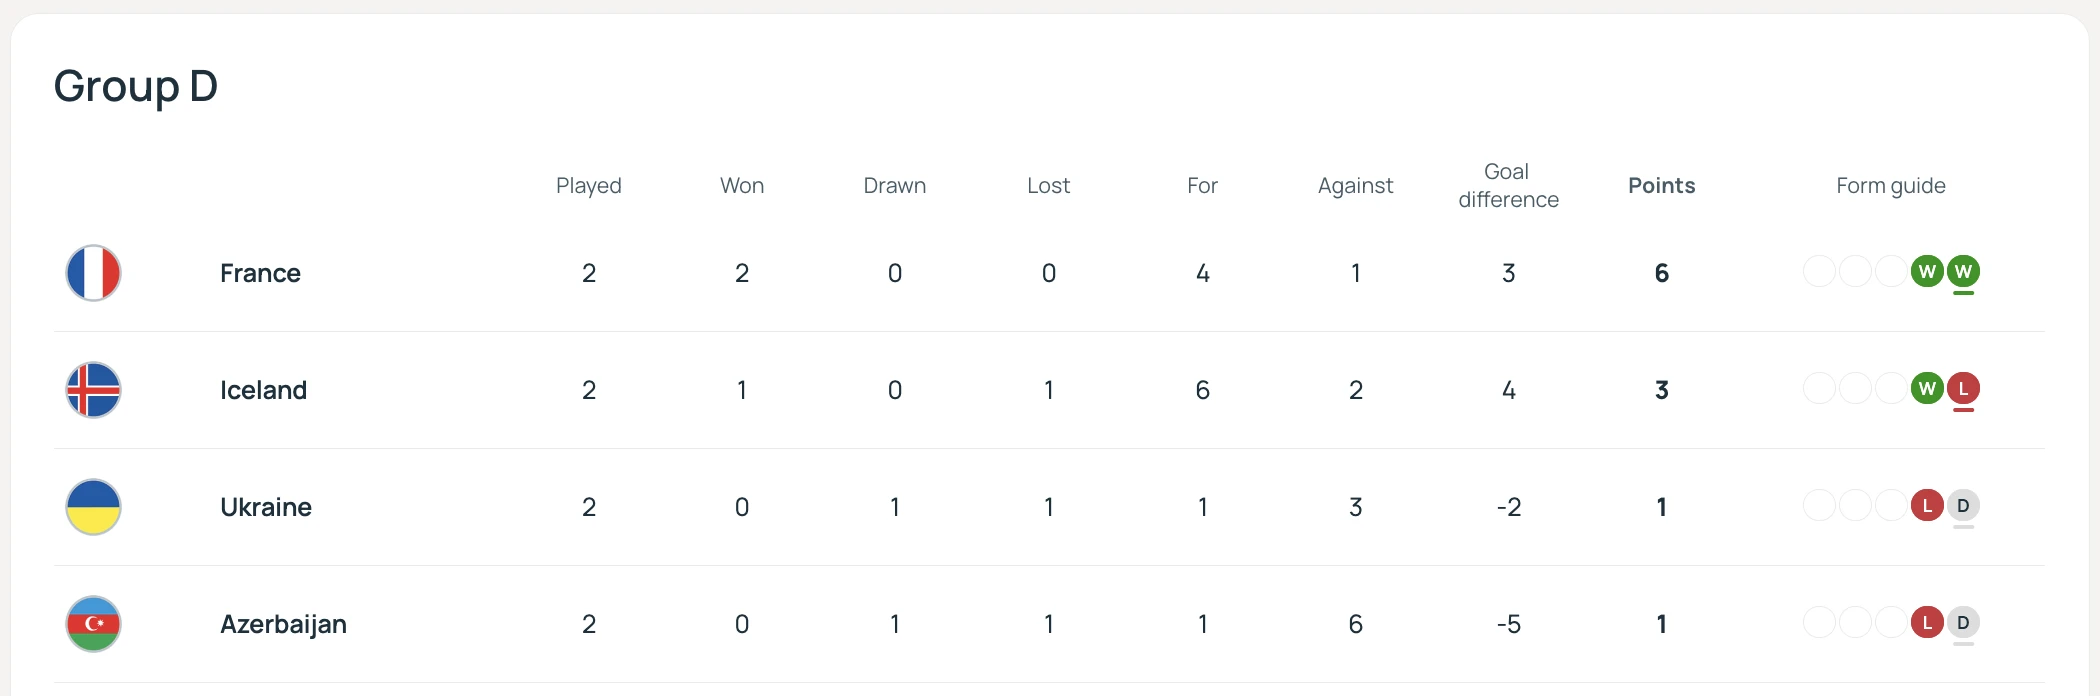Click the Iceland flag icon

pos(93,390)
